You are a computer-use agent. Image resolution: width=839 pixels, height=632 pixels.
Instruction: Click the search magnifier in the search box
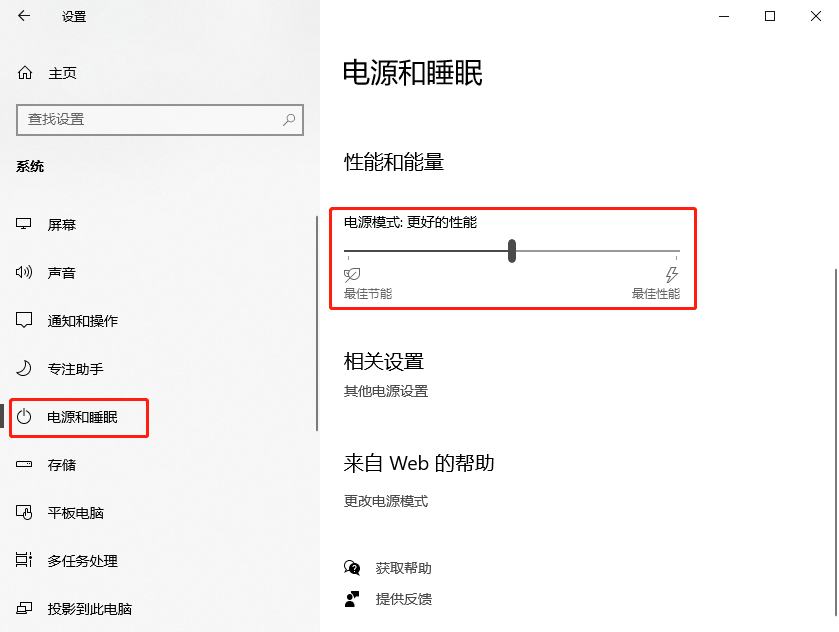(288, 120)
